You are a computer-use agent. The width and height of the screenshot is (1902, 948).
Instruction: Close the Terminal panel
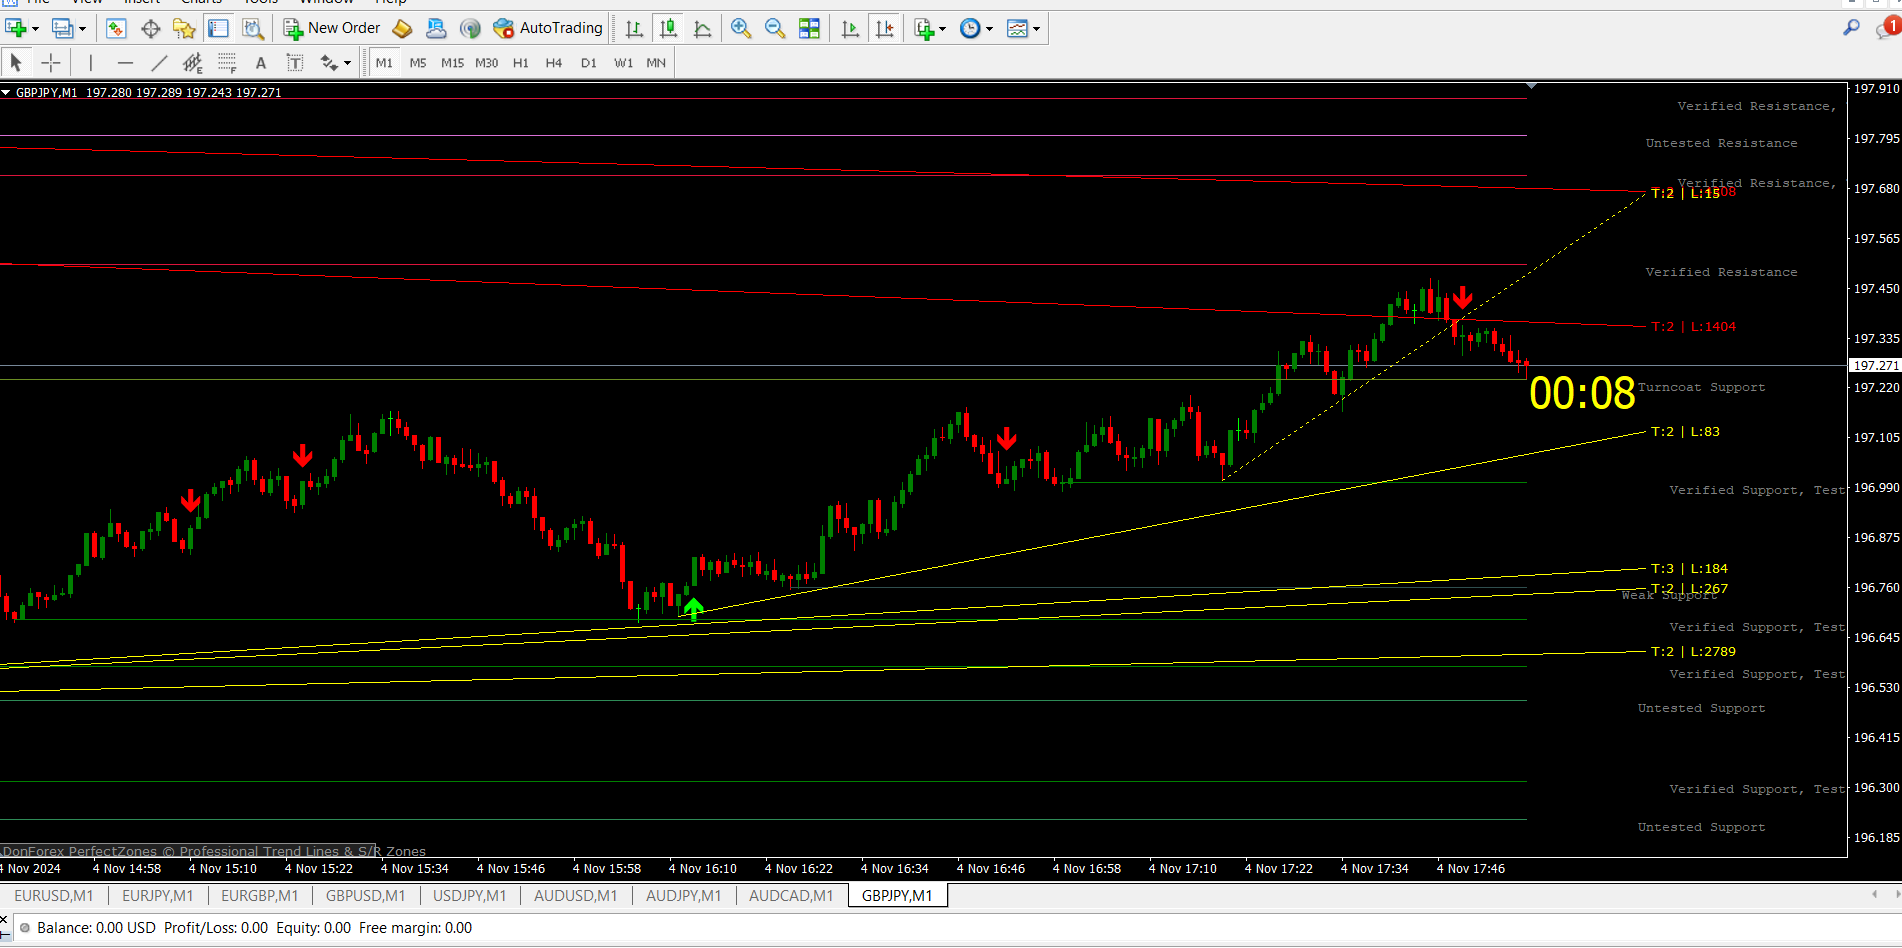[x=5, y=920]
